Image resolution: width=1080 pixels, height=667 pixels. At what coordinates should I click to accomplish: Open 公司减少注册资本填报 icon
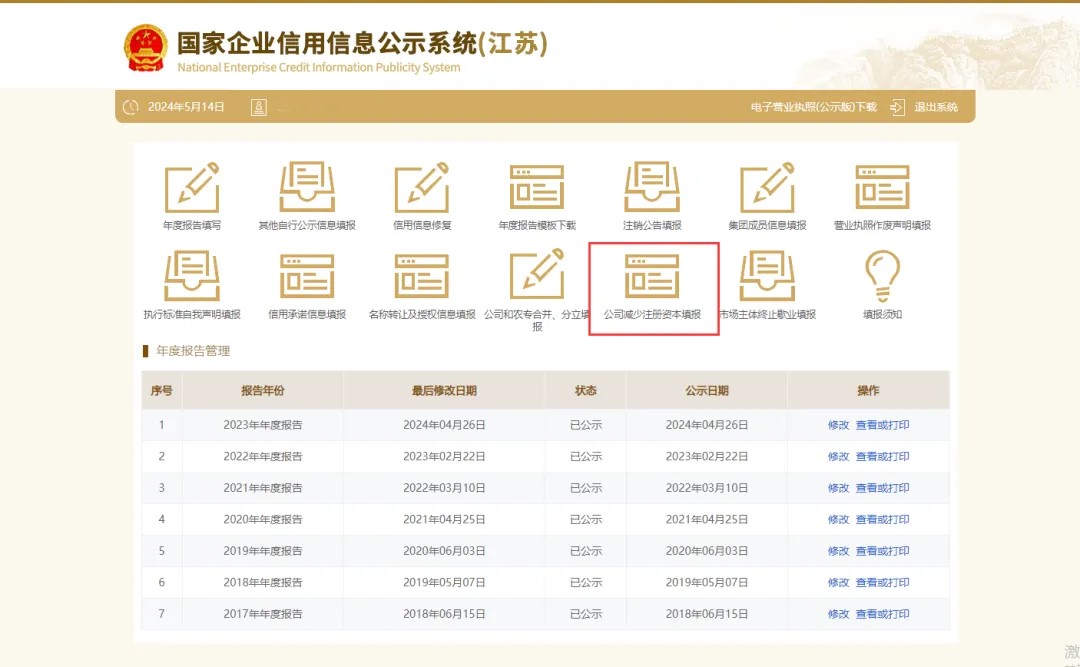pyautogui.click(x=652, y=277)
